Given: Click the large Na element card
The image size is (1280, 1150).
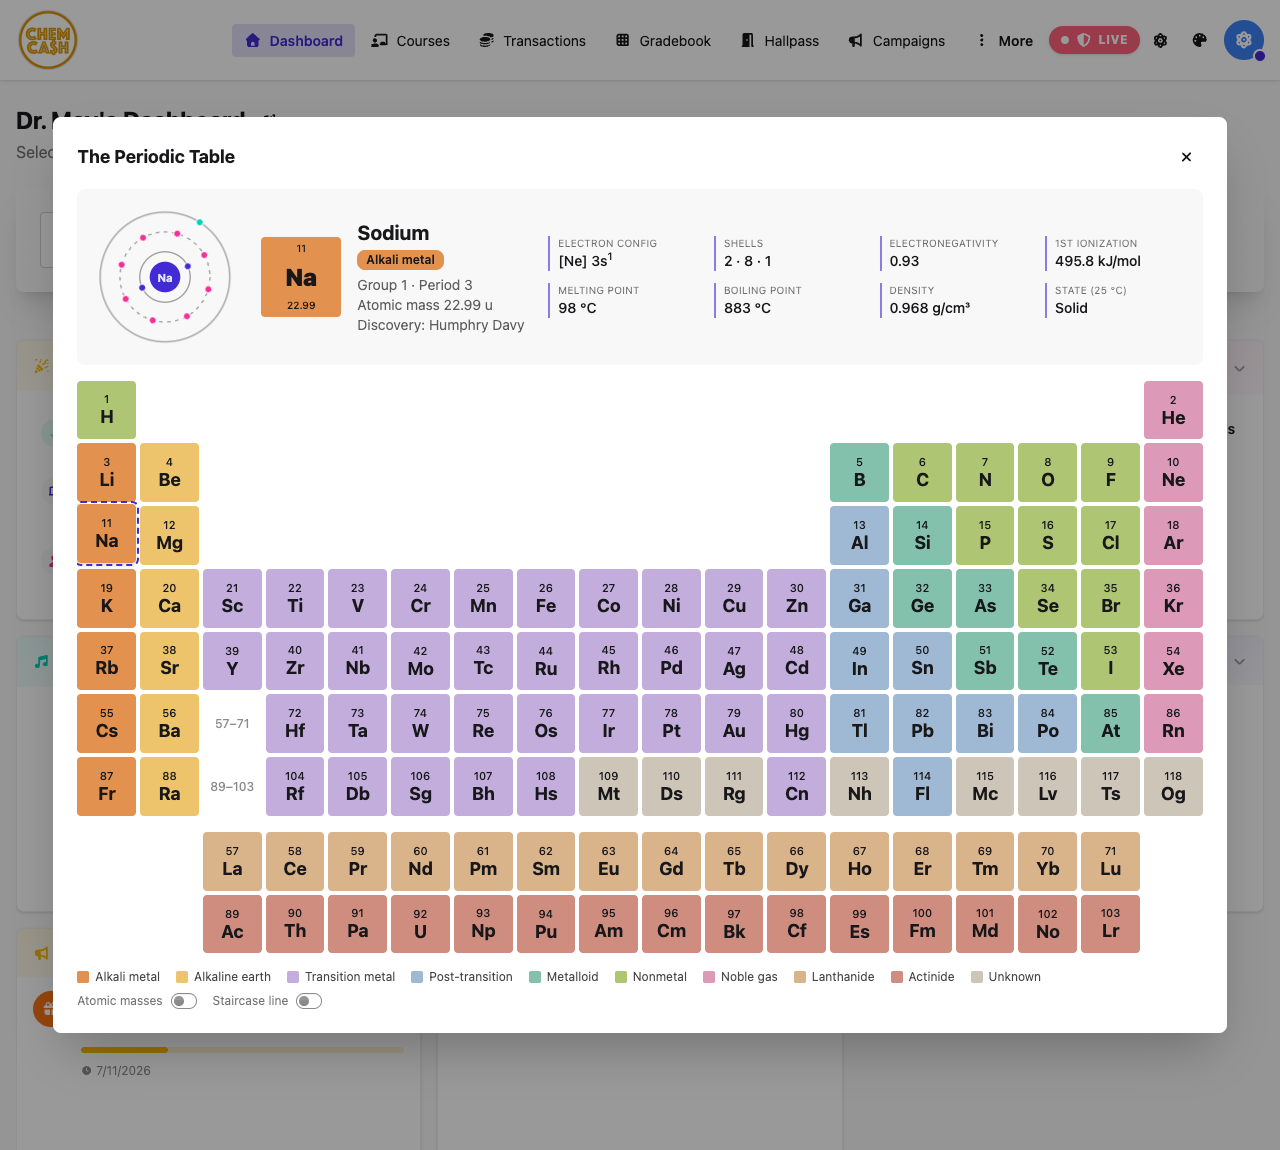Looking at the screenshot, I should coord(301,277).
